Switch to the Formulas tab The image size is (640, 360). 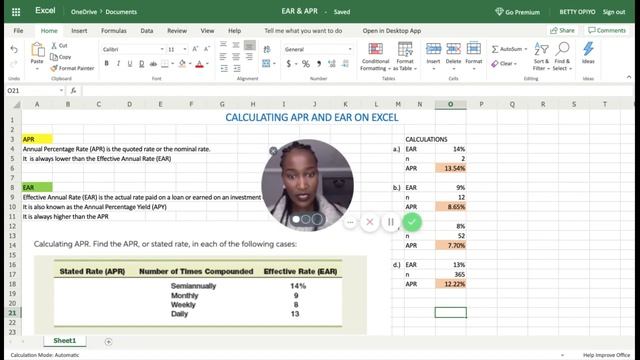point(114,31)
